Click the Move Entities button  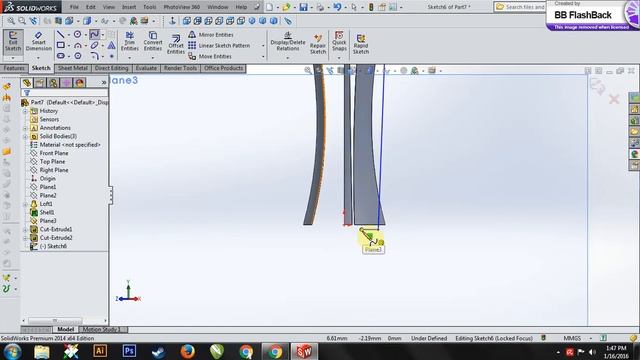(210, 56)
